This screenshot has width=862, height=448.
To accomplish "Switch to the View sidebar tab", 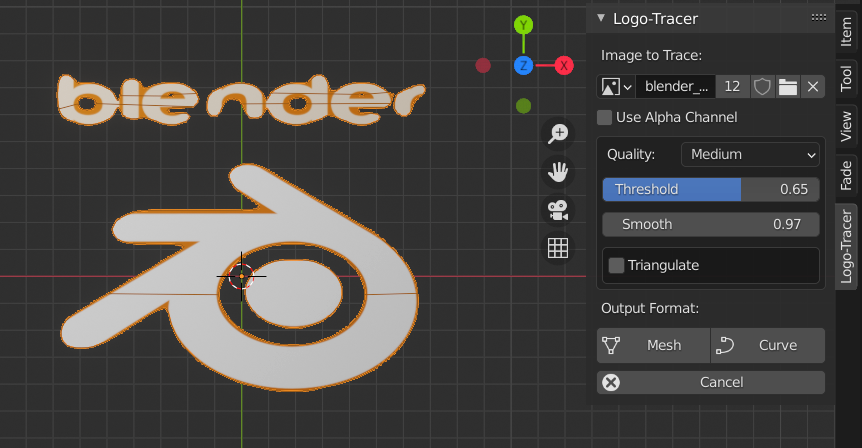I will tap(847, 126).
